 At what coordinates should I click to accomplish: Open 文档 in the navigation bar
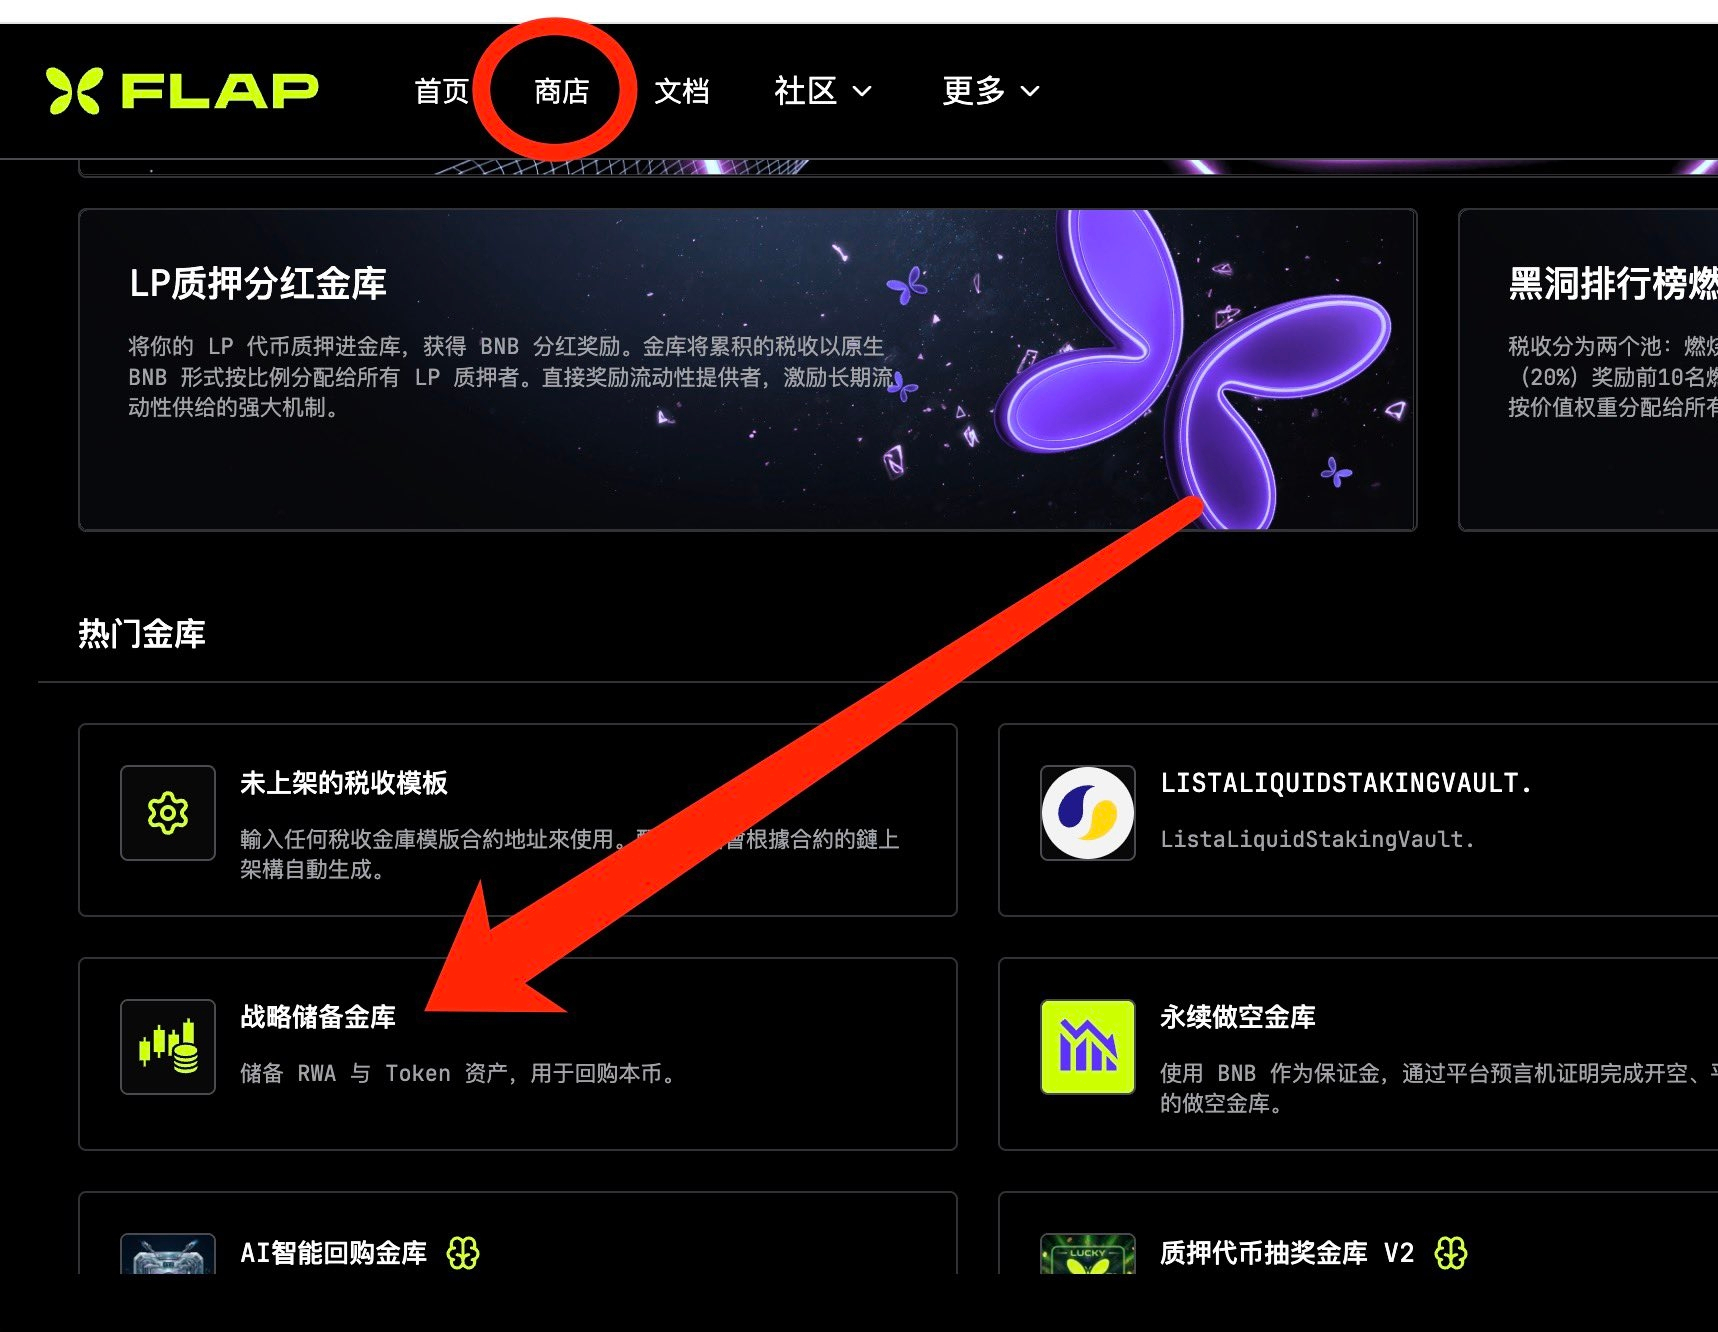[x=682, y=91]
